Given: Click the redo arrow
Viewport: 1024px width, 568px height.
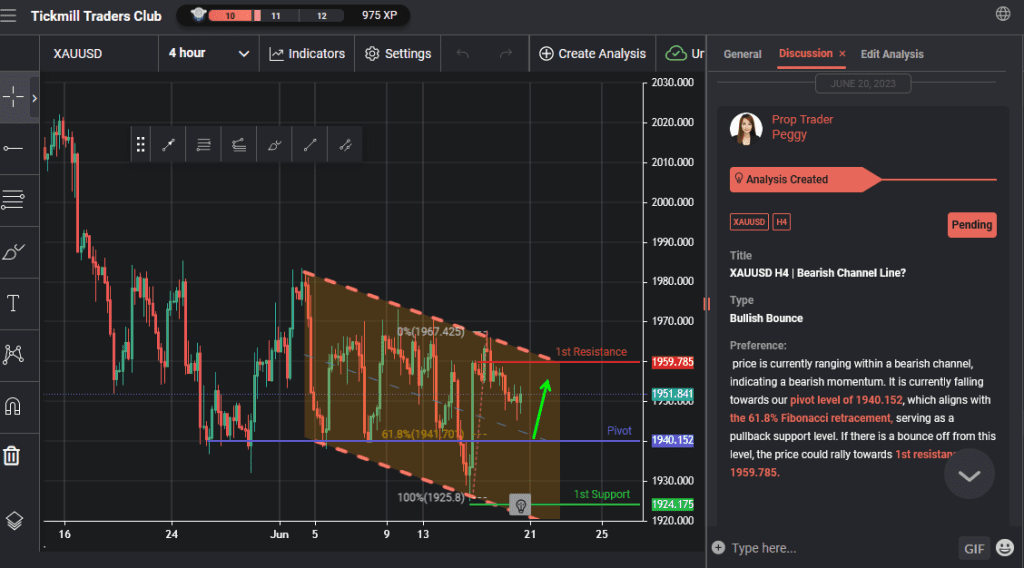Looking at the screenshot, I should (x=505, y=54).
